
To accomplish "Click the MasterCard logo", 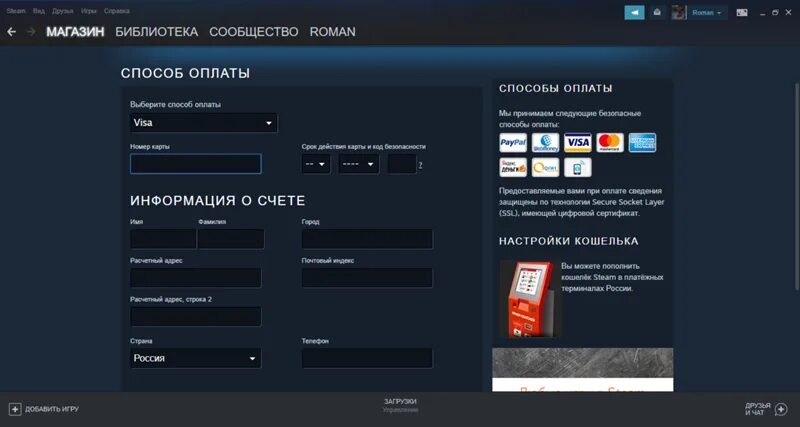I will pos(610,143).
